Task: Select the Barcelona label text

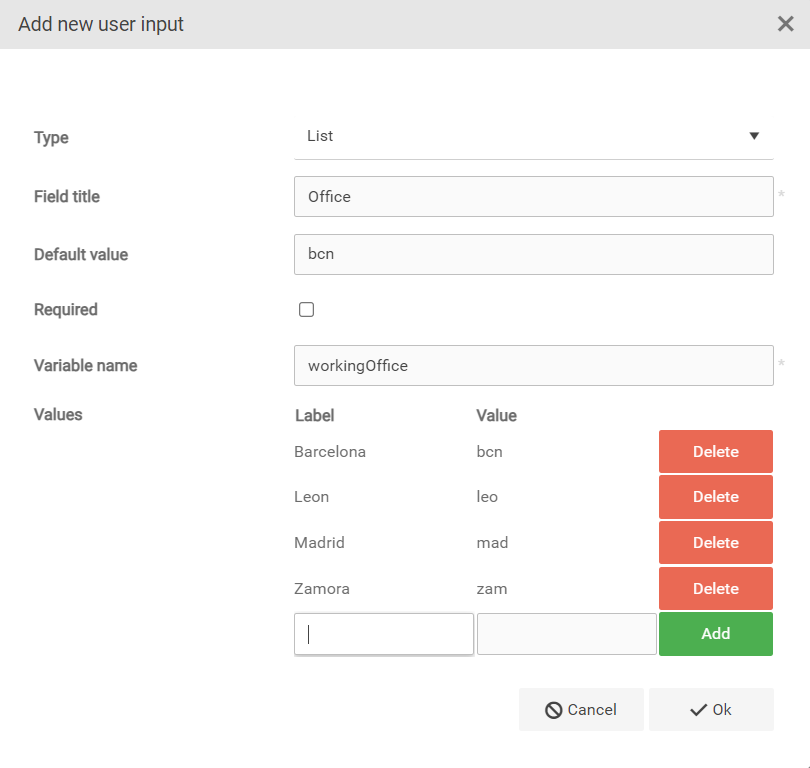Action: click(330, 452)
